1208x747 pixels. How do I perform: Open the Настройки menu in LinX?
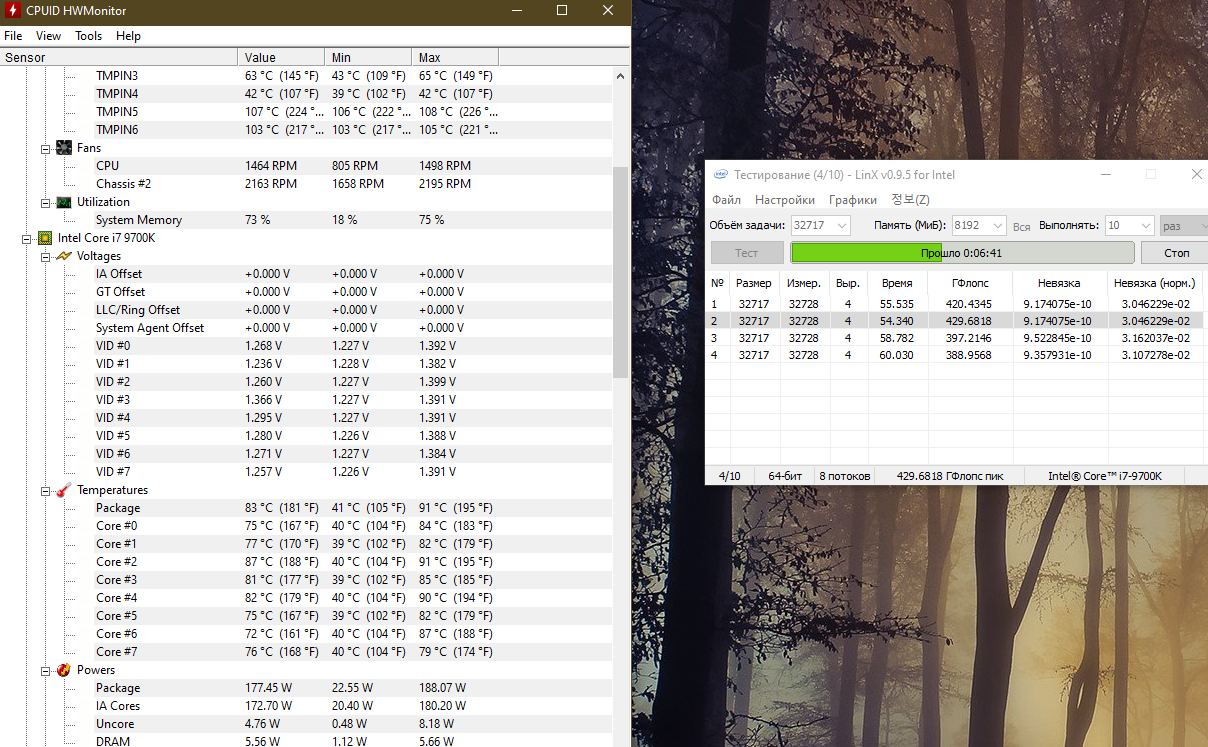785,200
